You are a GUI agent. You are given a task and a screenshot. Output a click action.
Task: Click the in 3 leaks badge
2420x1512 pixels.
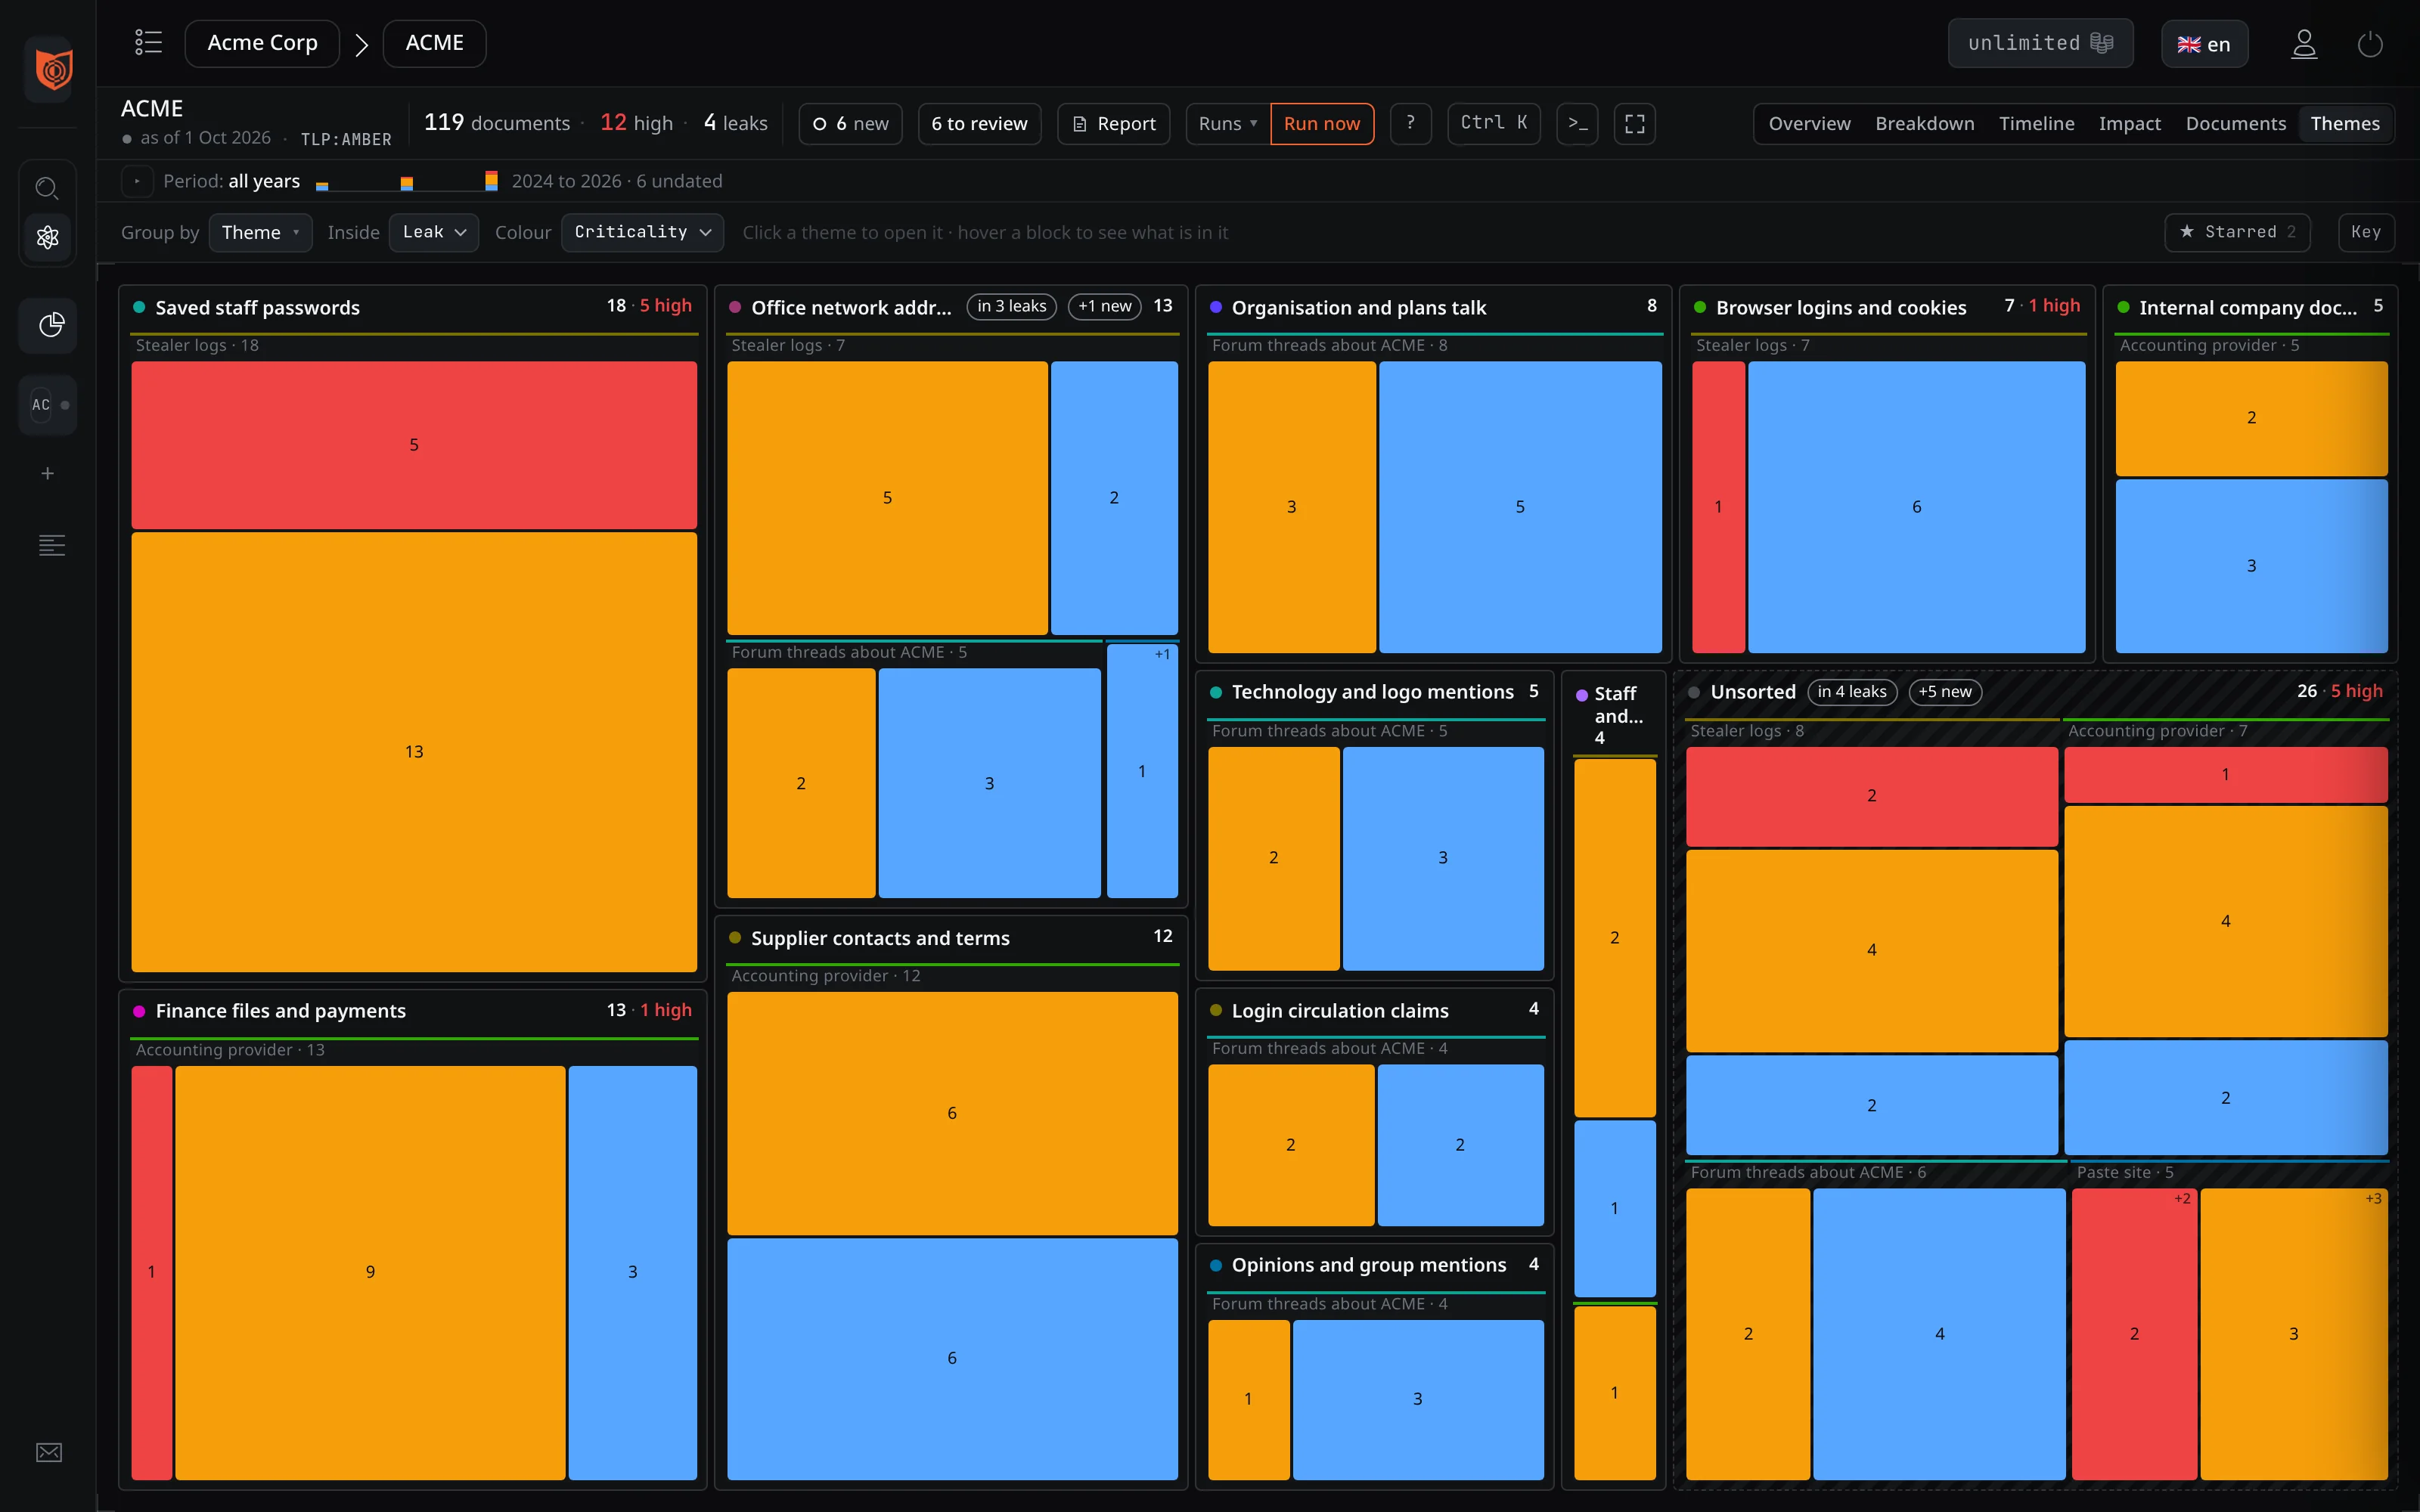pos(1011,306)
